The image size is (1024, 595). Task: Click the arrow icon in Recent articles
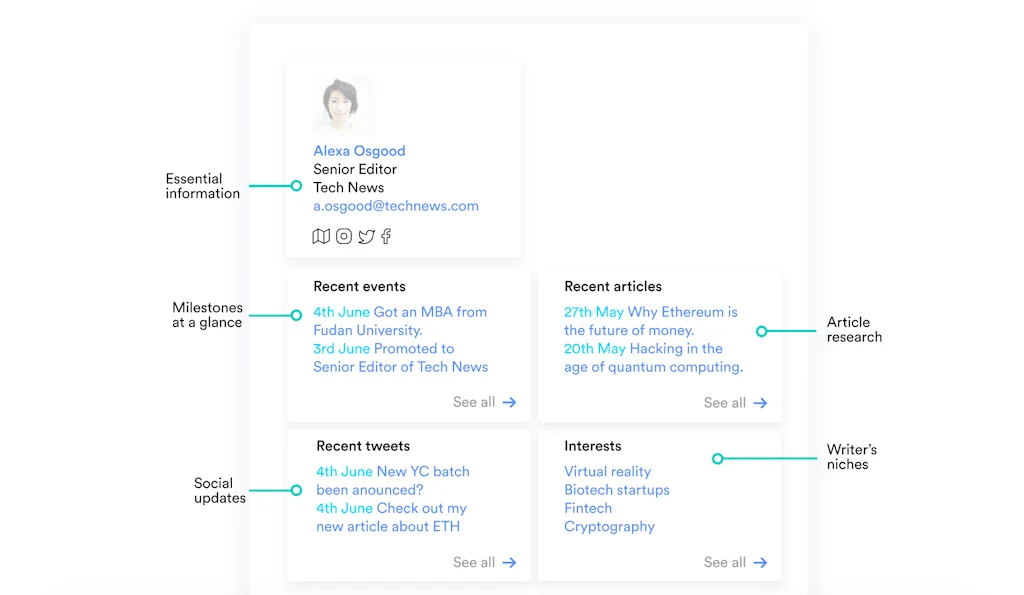point(761,403)
